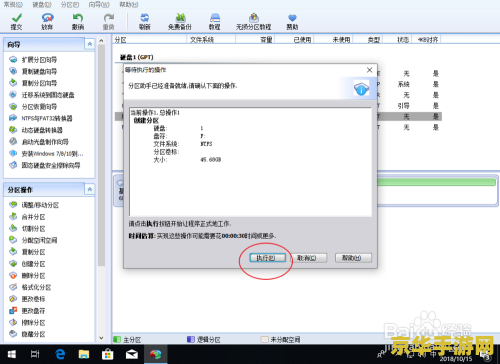Open Microsoft Edge from the taskbar
This screenshot has width=500, height=364.
pyautogui.click(x=60, y=354)
